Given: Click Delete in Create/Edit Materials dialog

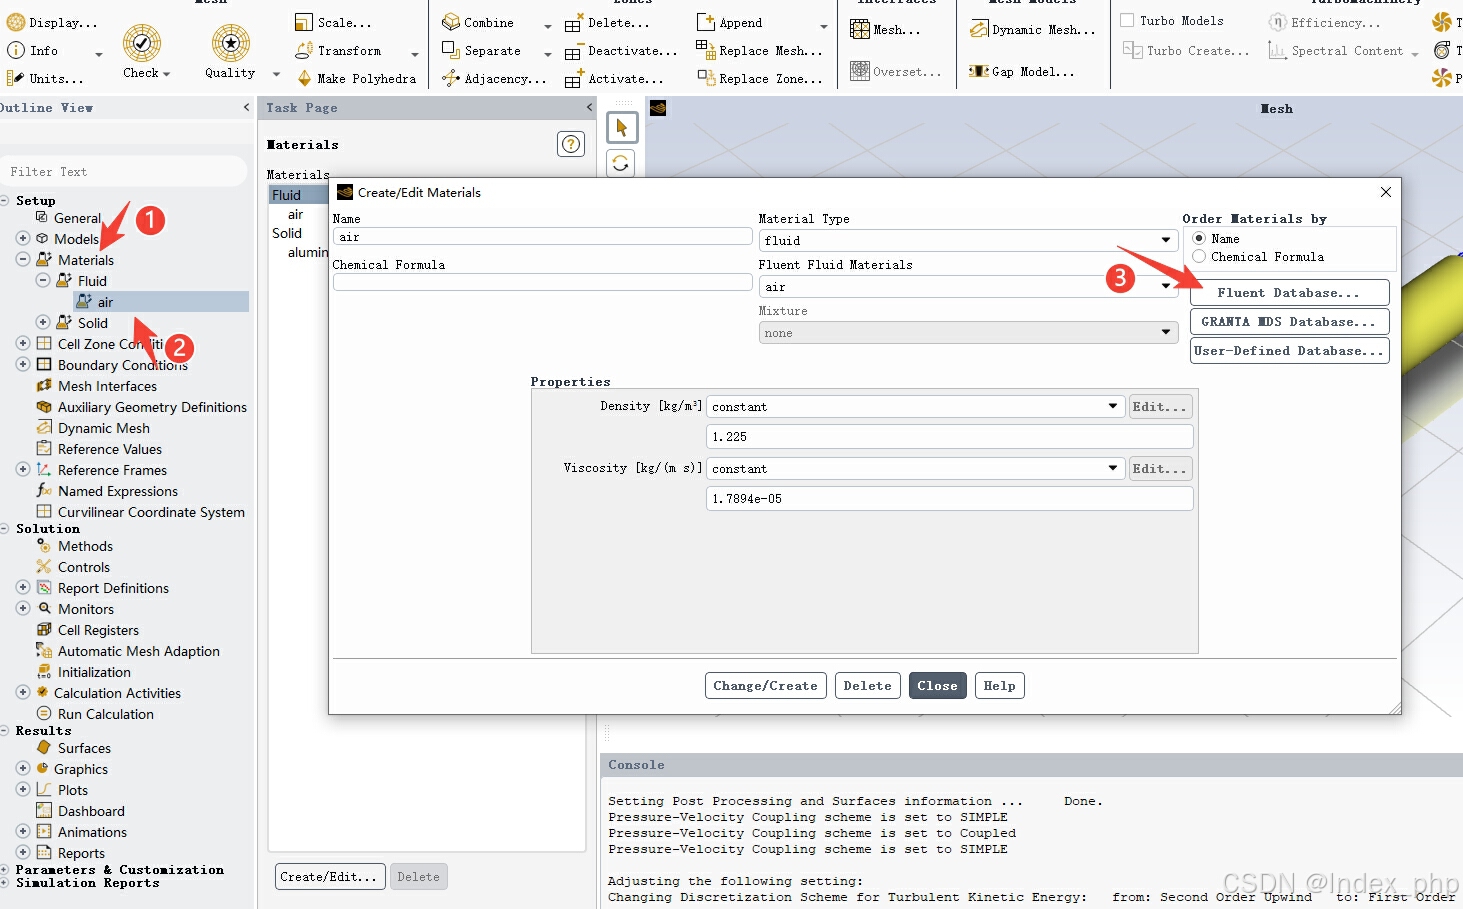Looking at the screenshot, I should tap(867, 686).
